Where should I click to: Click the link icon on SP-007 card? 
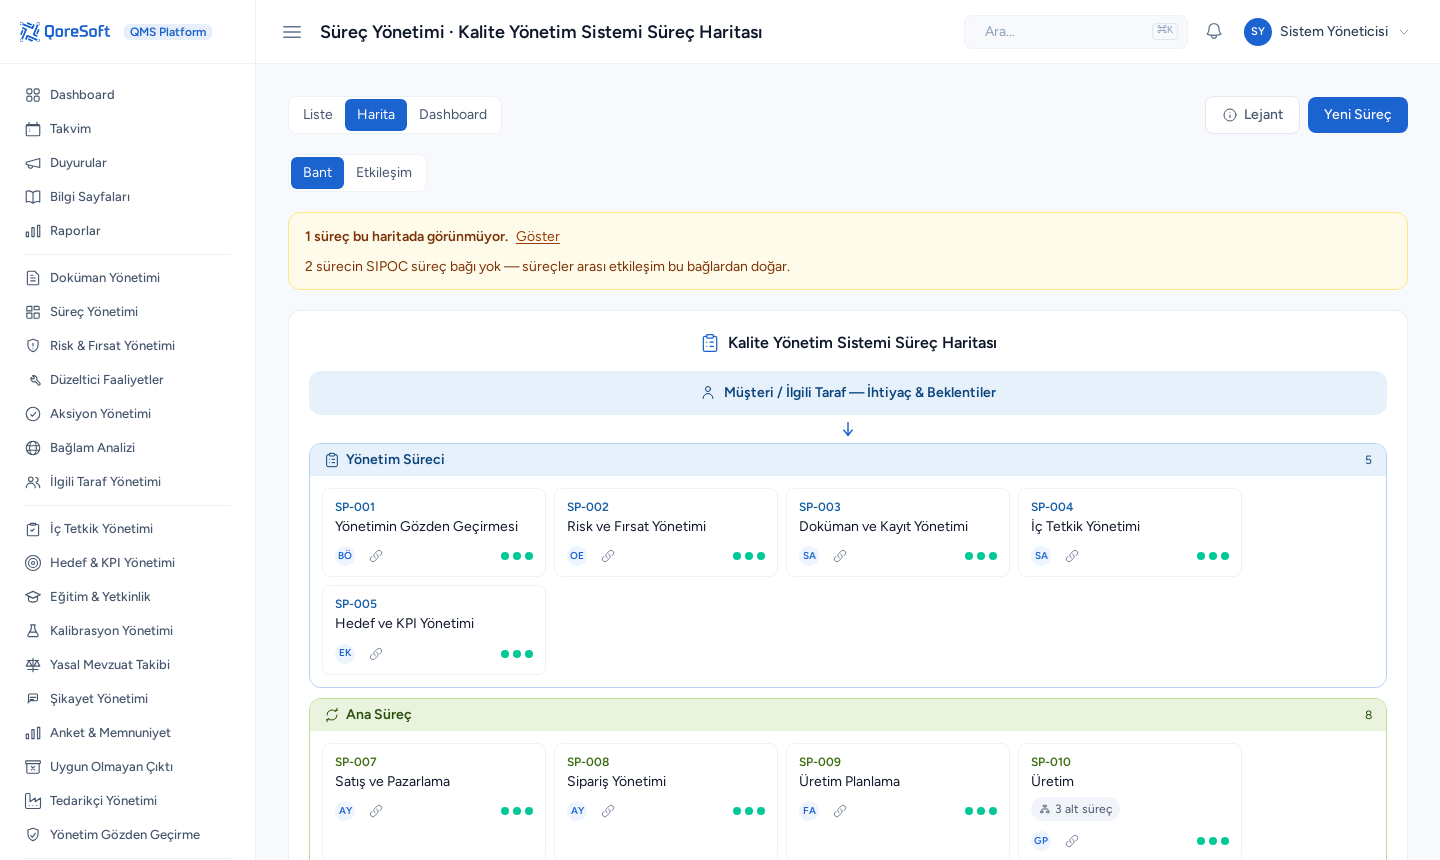click(x=376, y=811)
